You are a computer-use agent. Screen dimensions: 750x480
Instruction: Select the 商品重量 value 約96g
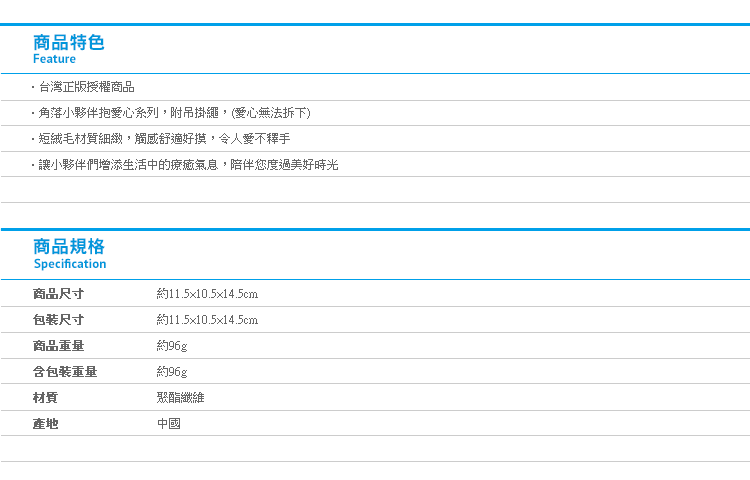[172, 346]
